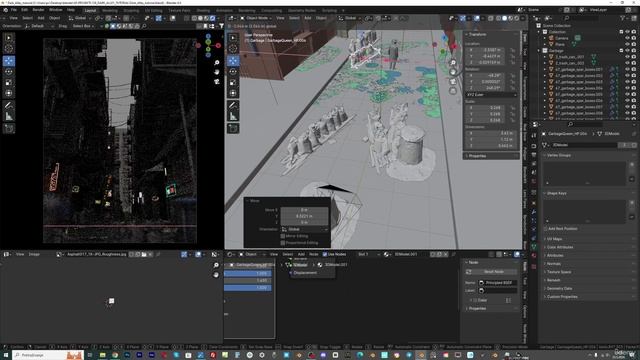Select the Select Box tool in main 3D viewport toolbar
Image resolution: width=640 pixels, height=360 pixels.
[x=233, y=38]
